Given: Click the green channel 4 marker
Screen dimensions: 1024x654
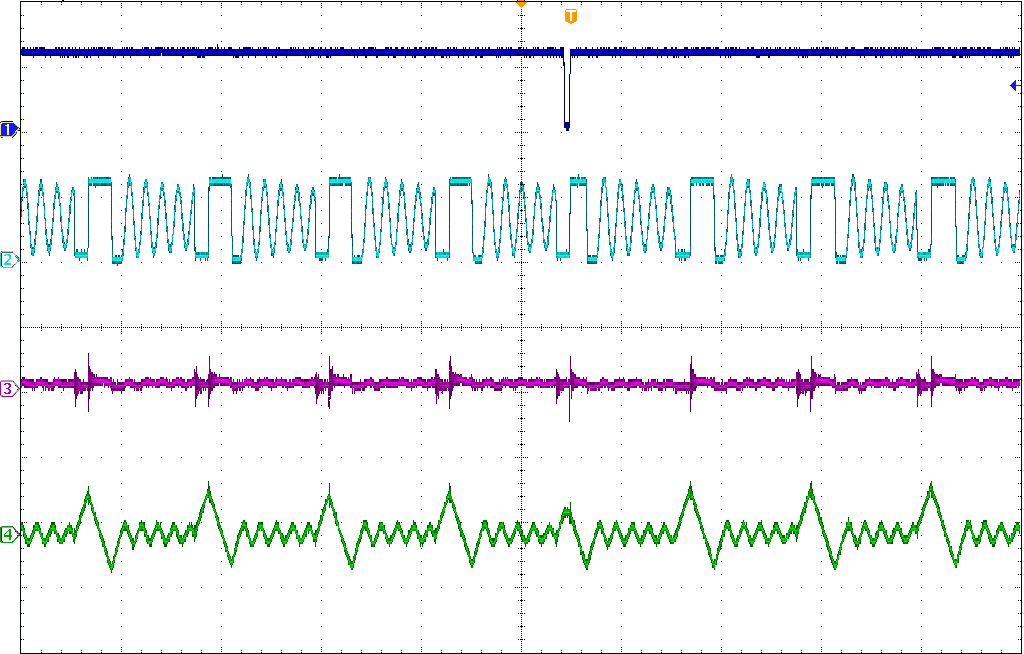Looking at the screenshot, I should 9,535.
